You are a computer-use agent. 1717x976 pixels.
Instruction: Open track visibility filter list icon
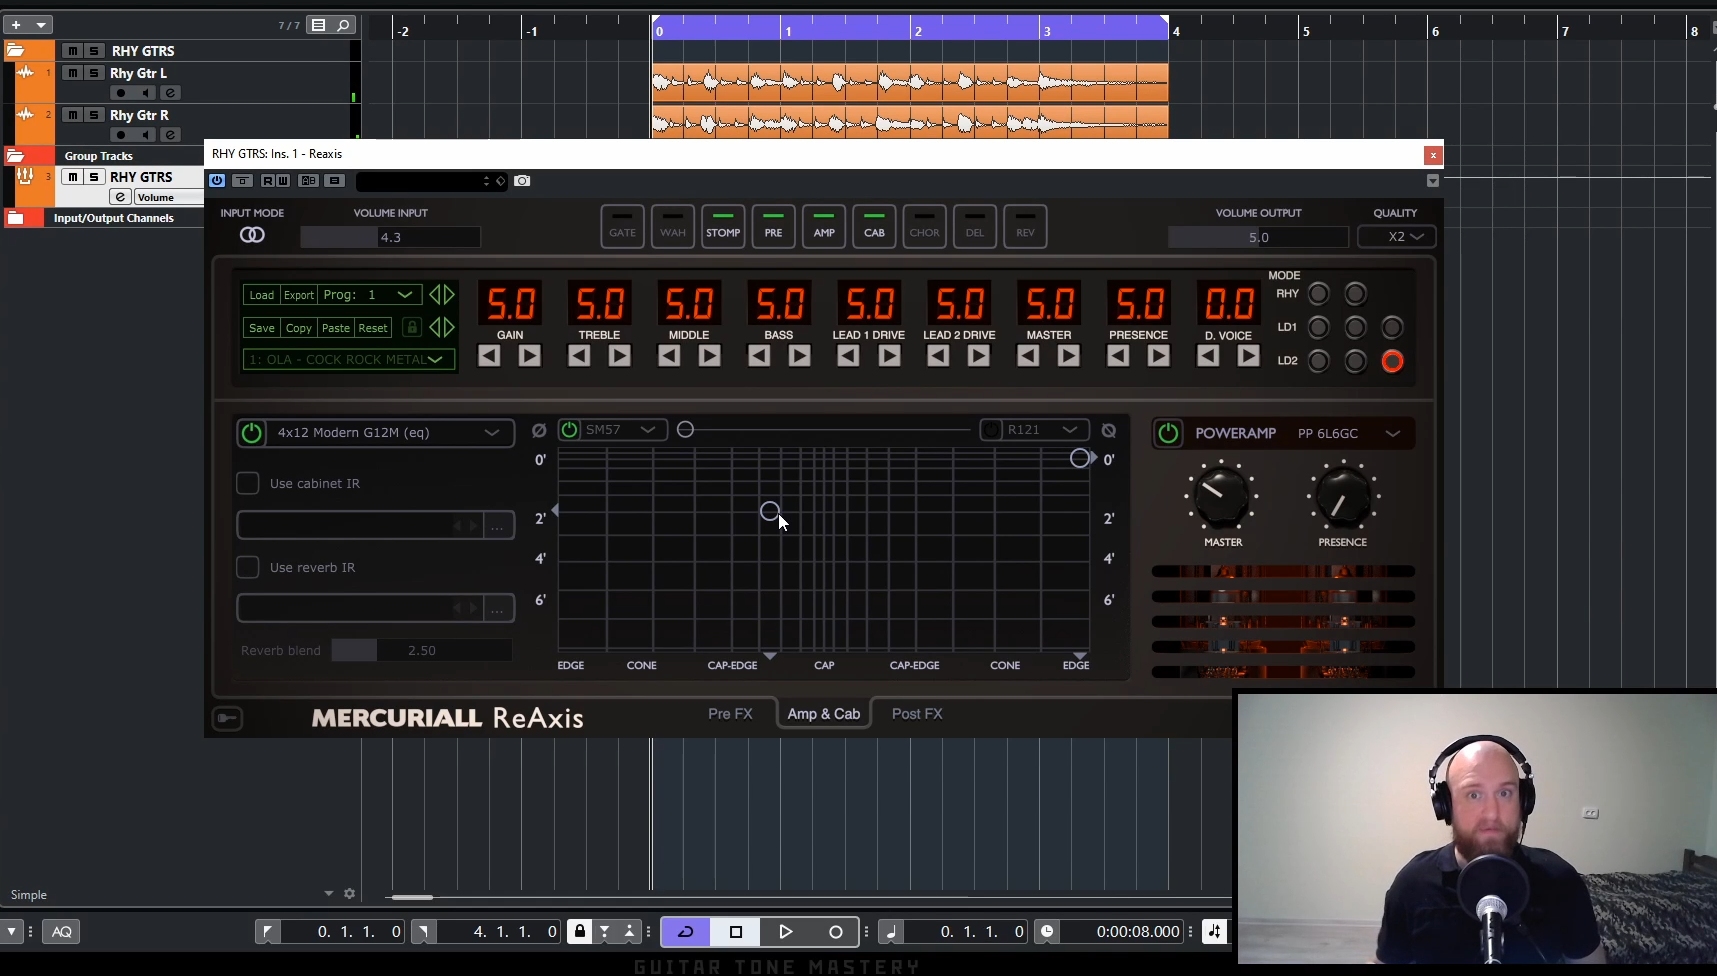point(318,25)
